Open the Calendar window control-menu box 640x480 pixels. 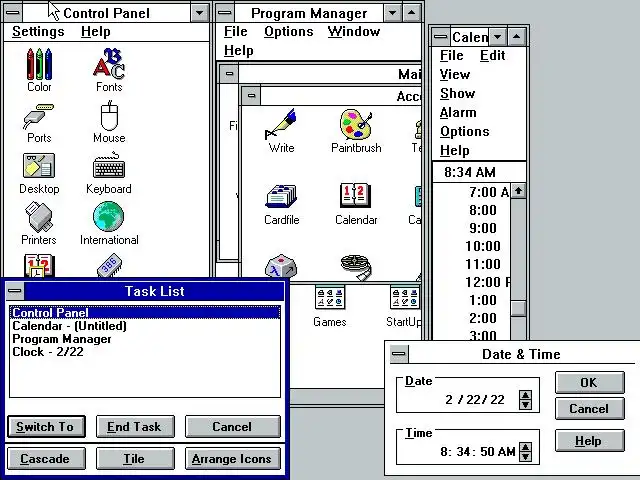point(441,37)
